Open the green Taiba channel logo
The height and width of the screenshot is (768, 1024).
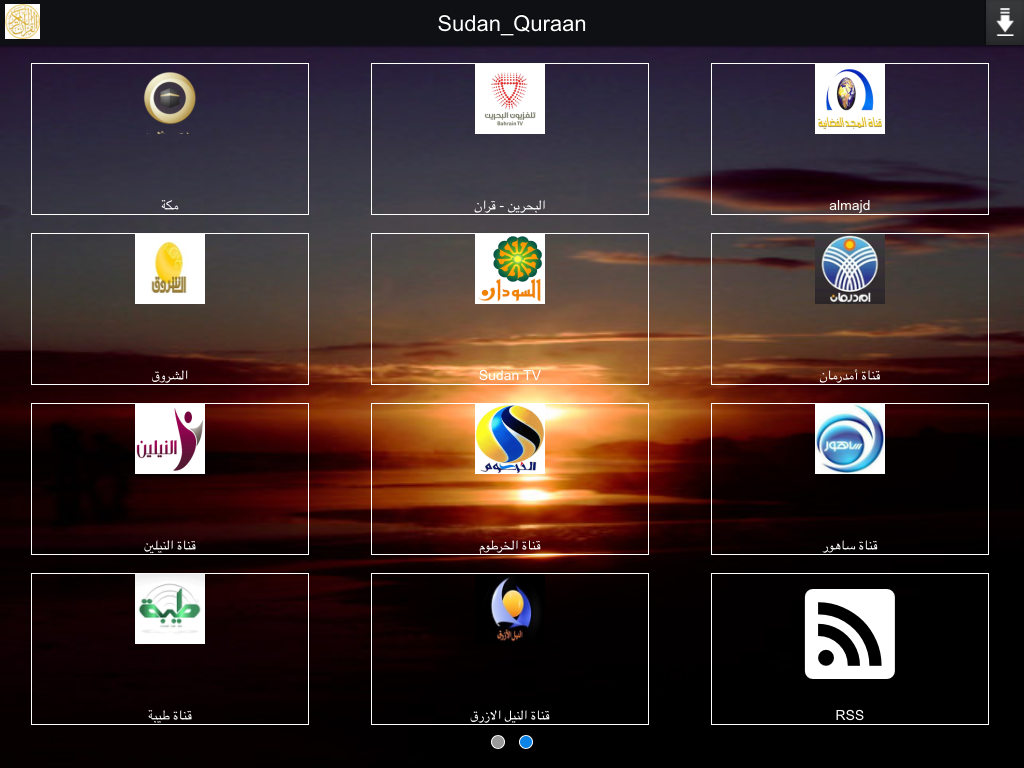pos(170,609)
